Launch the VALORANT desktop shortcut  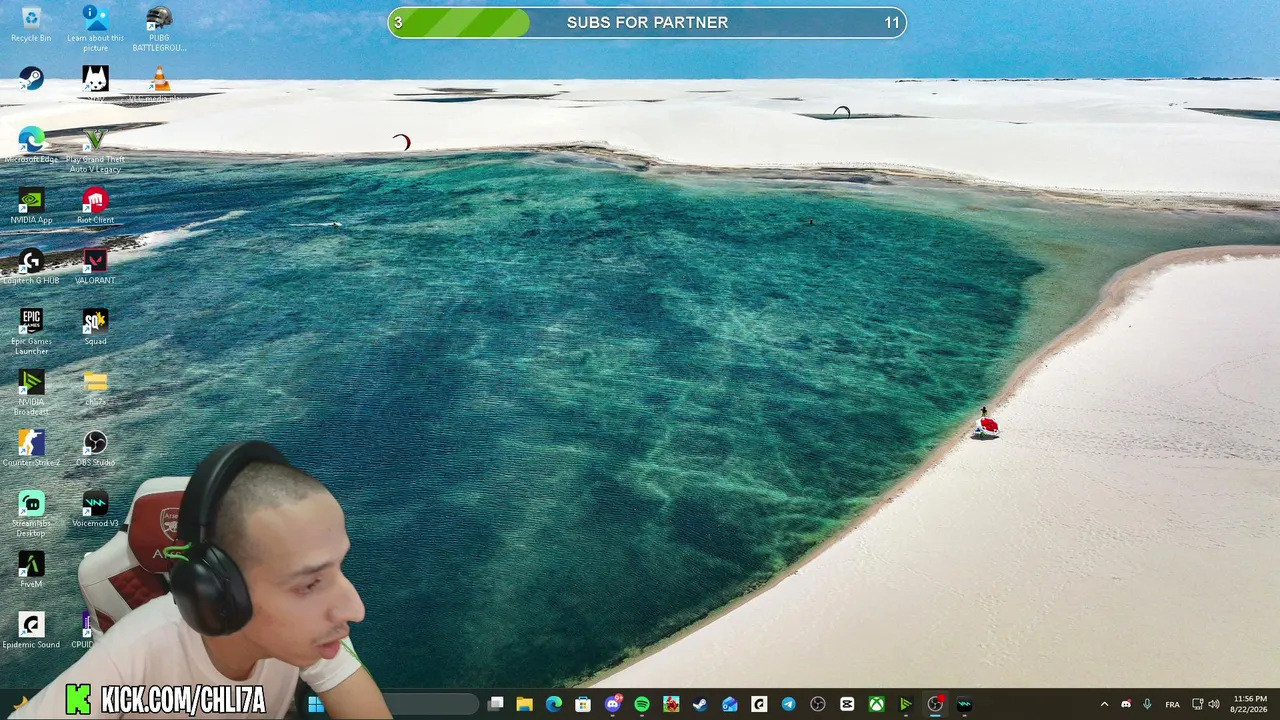[95, 267]
